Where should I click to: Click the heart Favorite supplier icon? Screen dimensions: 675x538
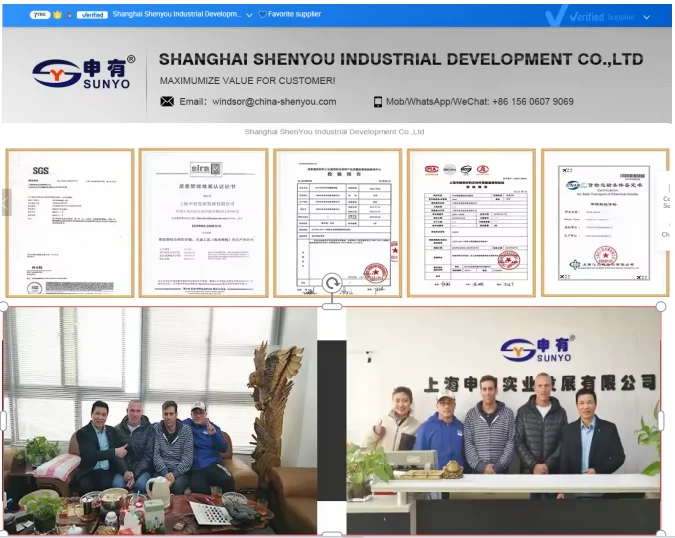[x=262, y=14]
